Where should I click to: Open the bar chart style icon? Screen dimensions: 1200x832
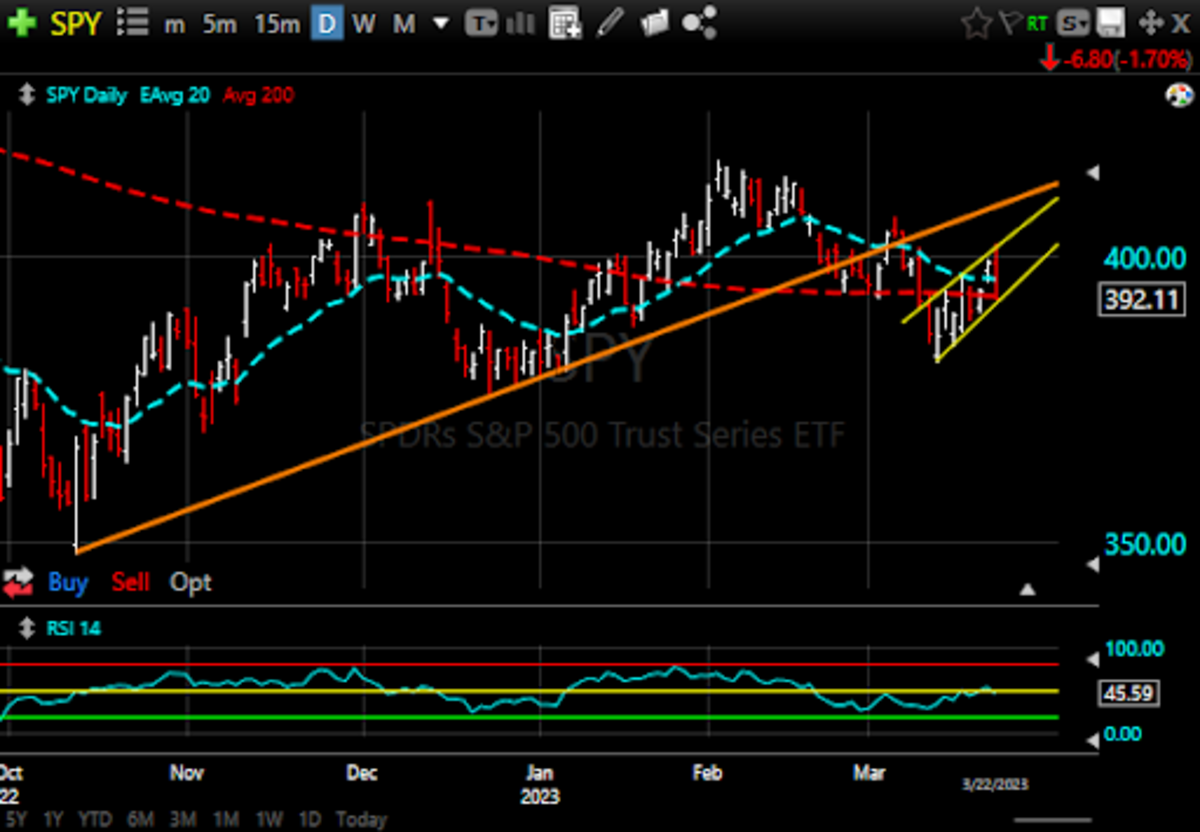pos(523,23)
